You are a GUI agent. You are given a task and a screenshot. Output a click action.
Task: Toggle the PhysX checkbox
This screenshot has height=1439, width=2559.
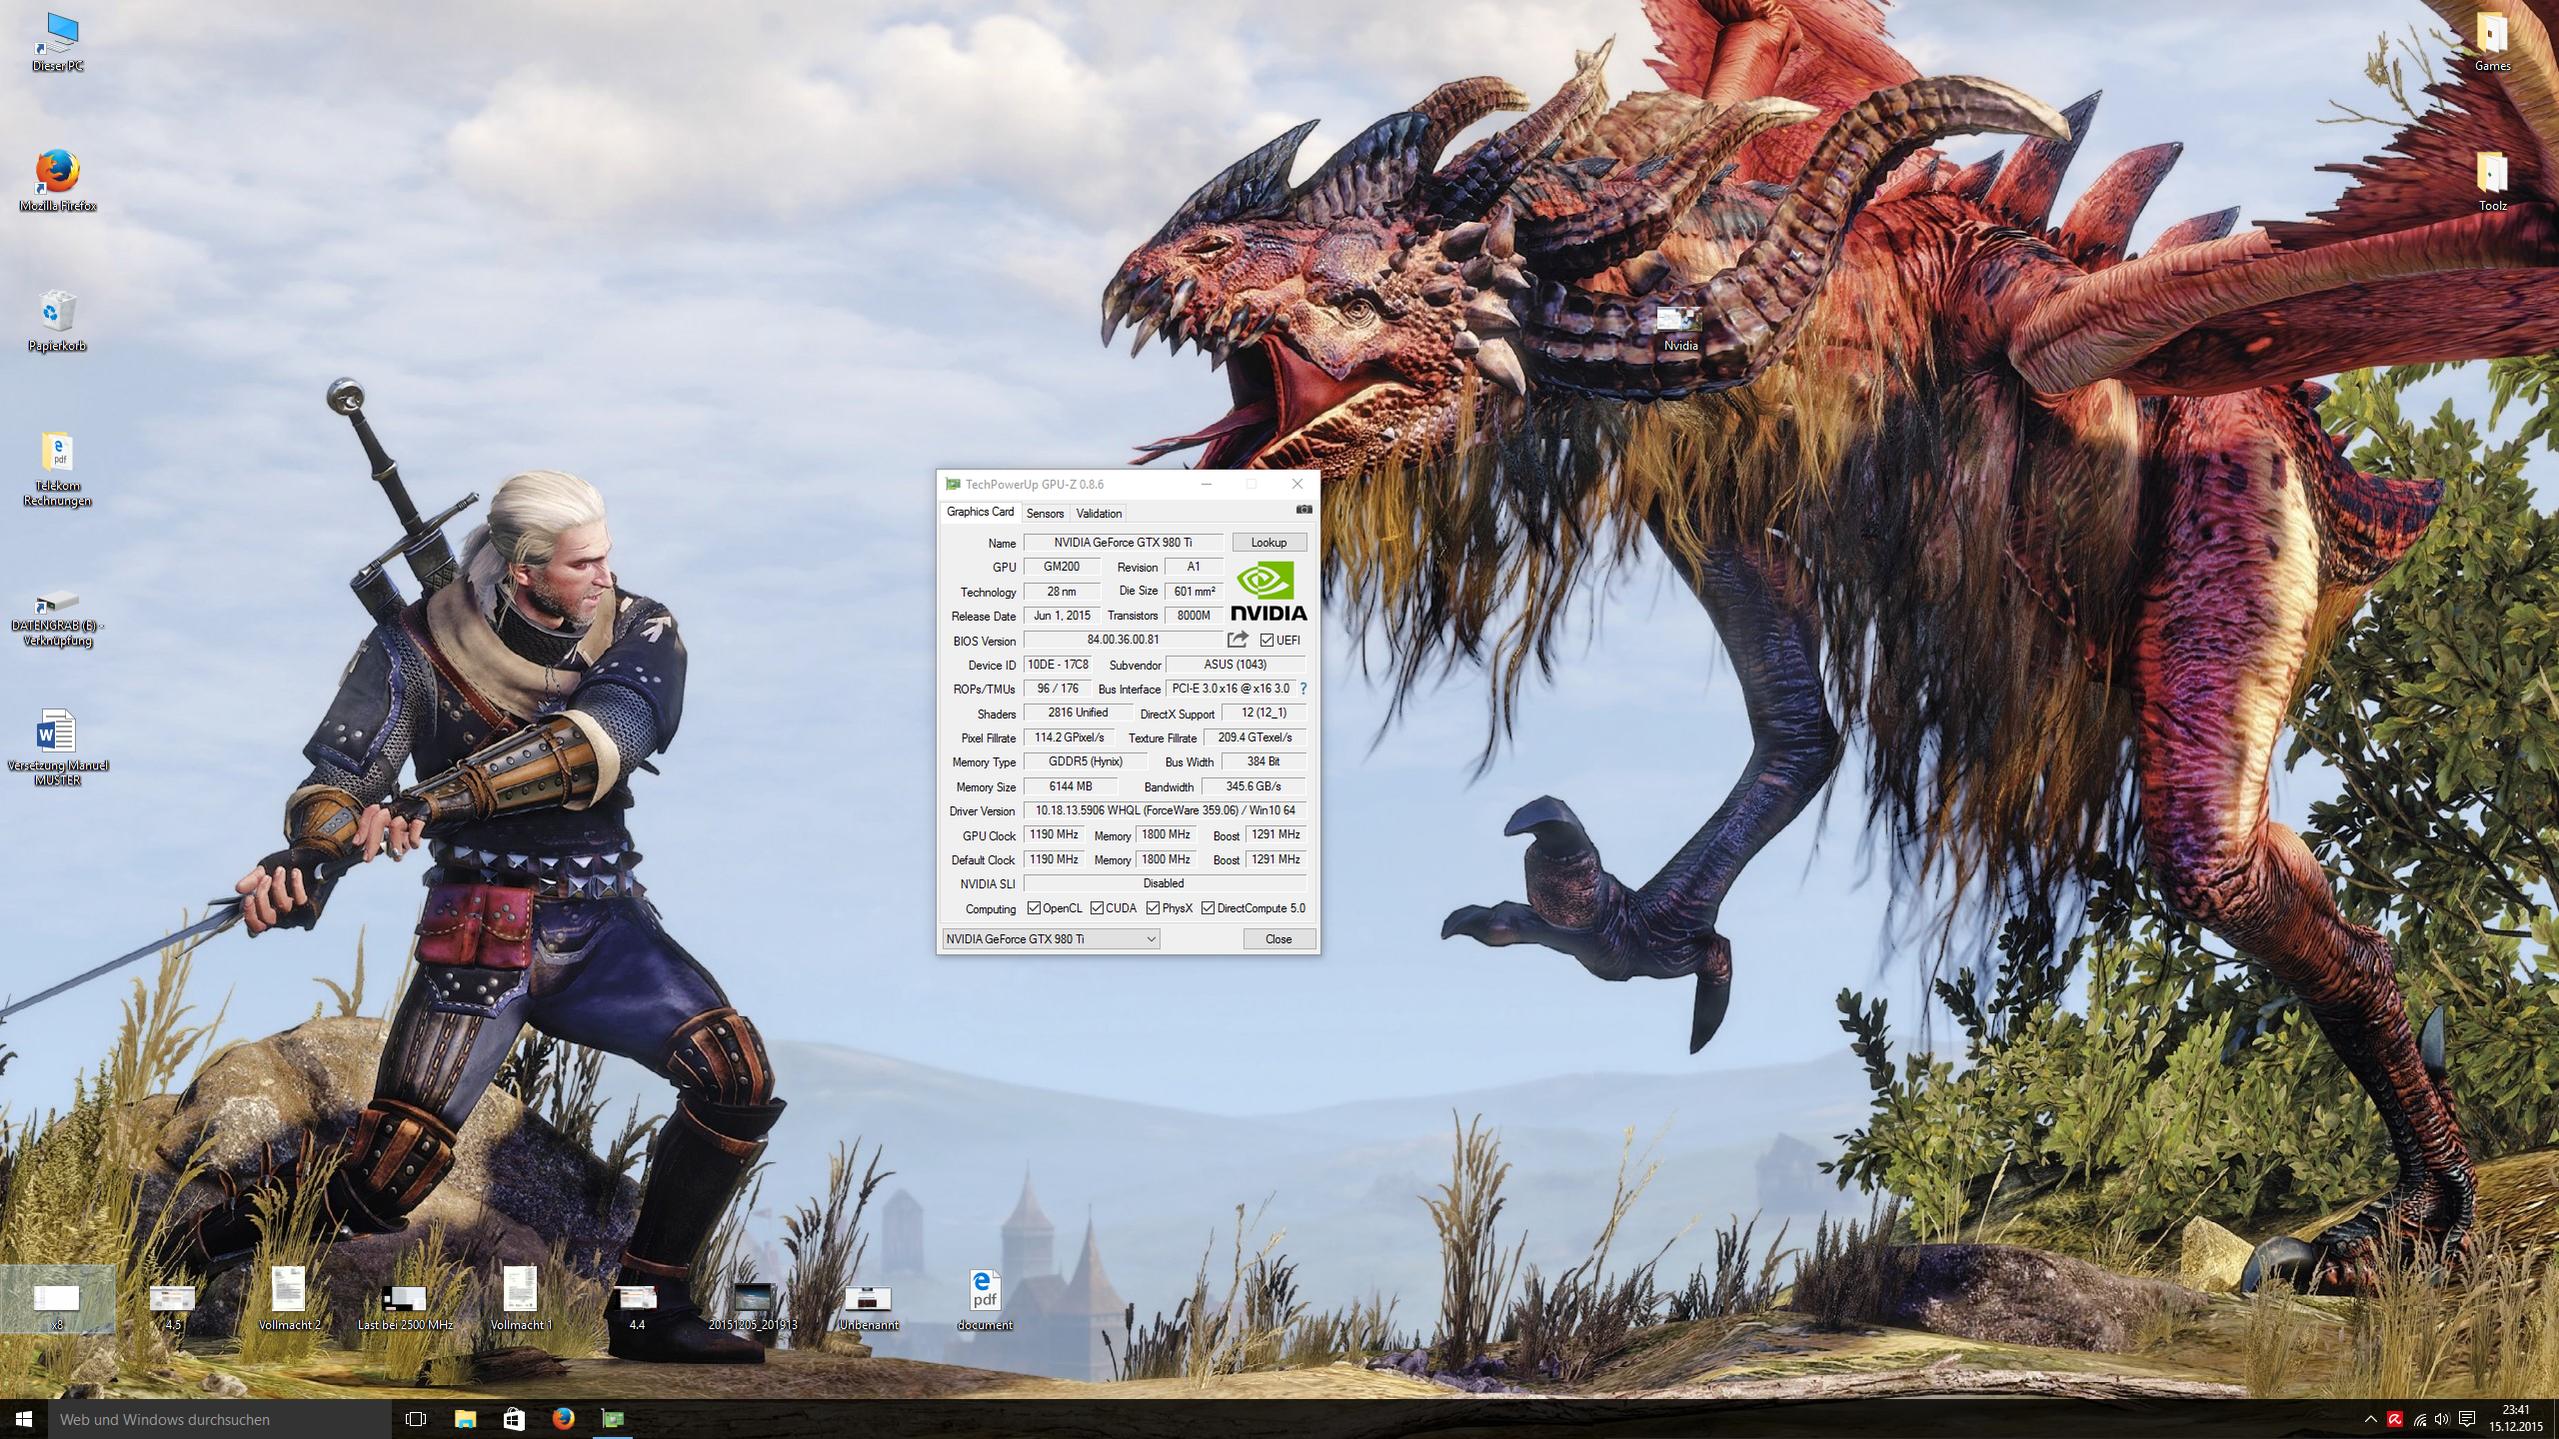[1153, 908]
